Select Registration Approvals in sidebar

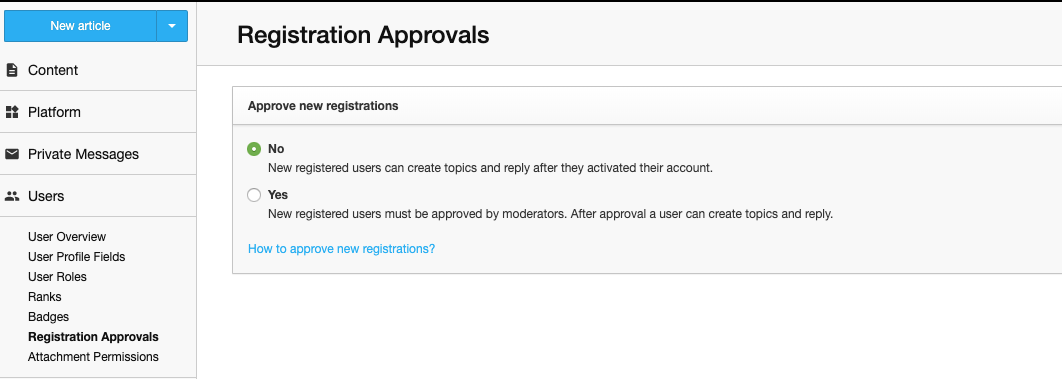pos(93,337)
